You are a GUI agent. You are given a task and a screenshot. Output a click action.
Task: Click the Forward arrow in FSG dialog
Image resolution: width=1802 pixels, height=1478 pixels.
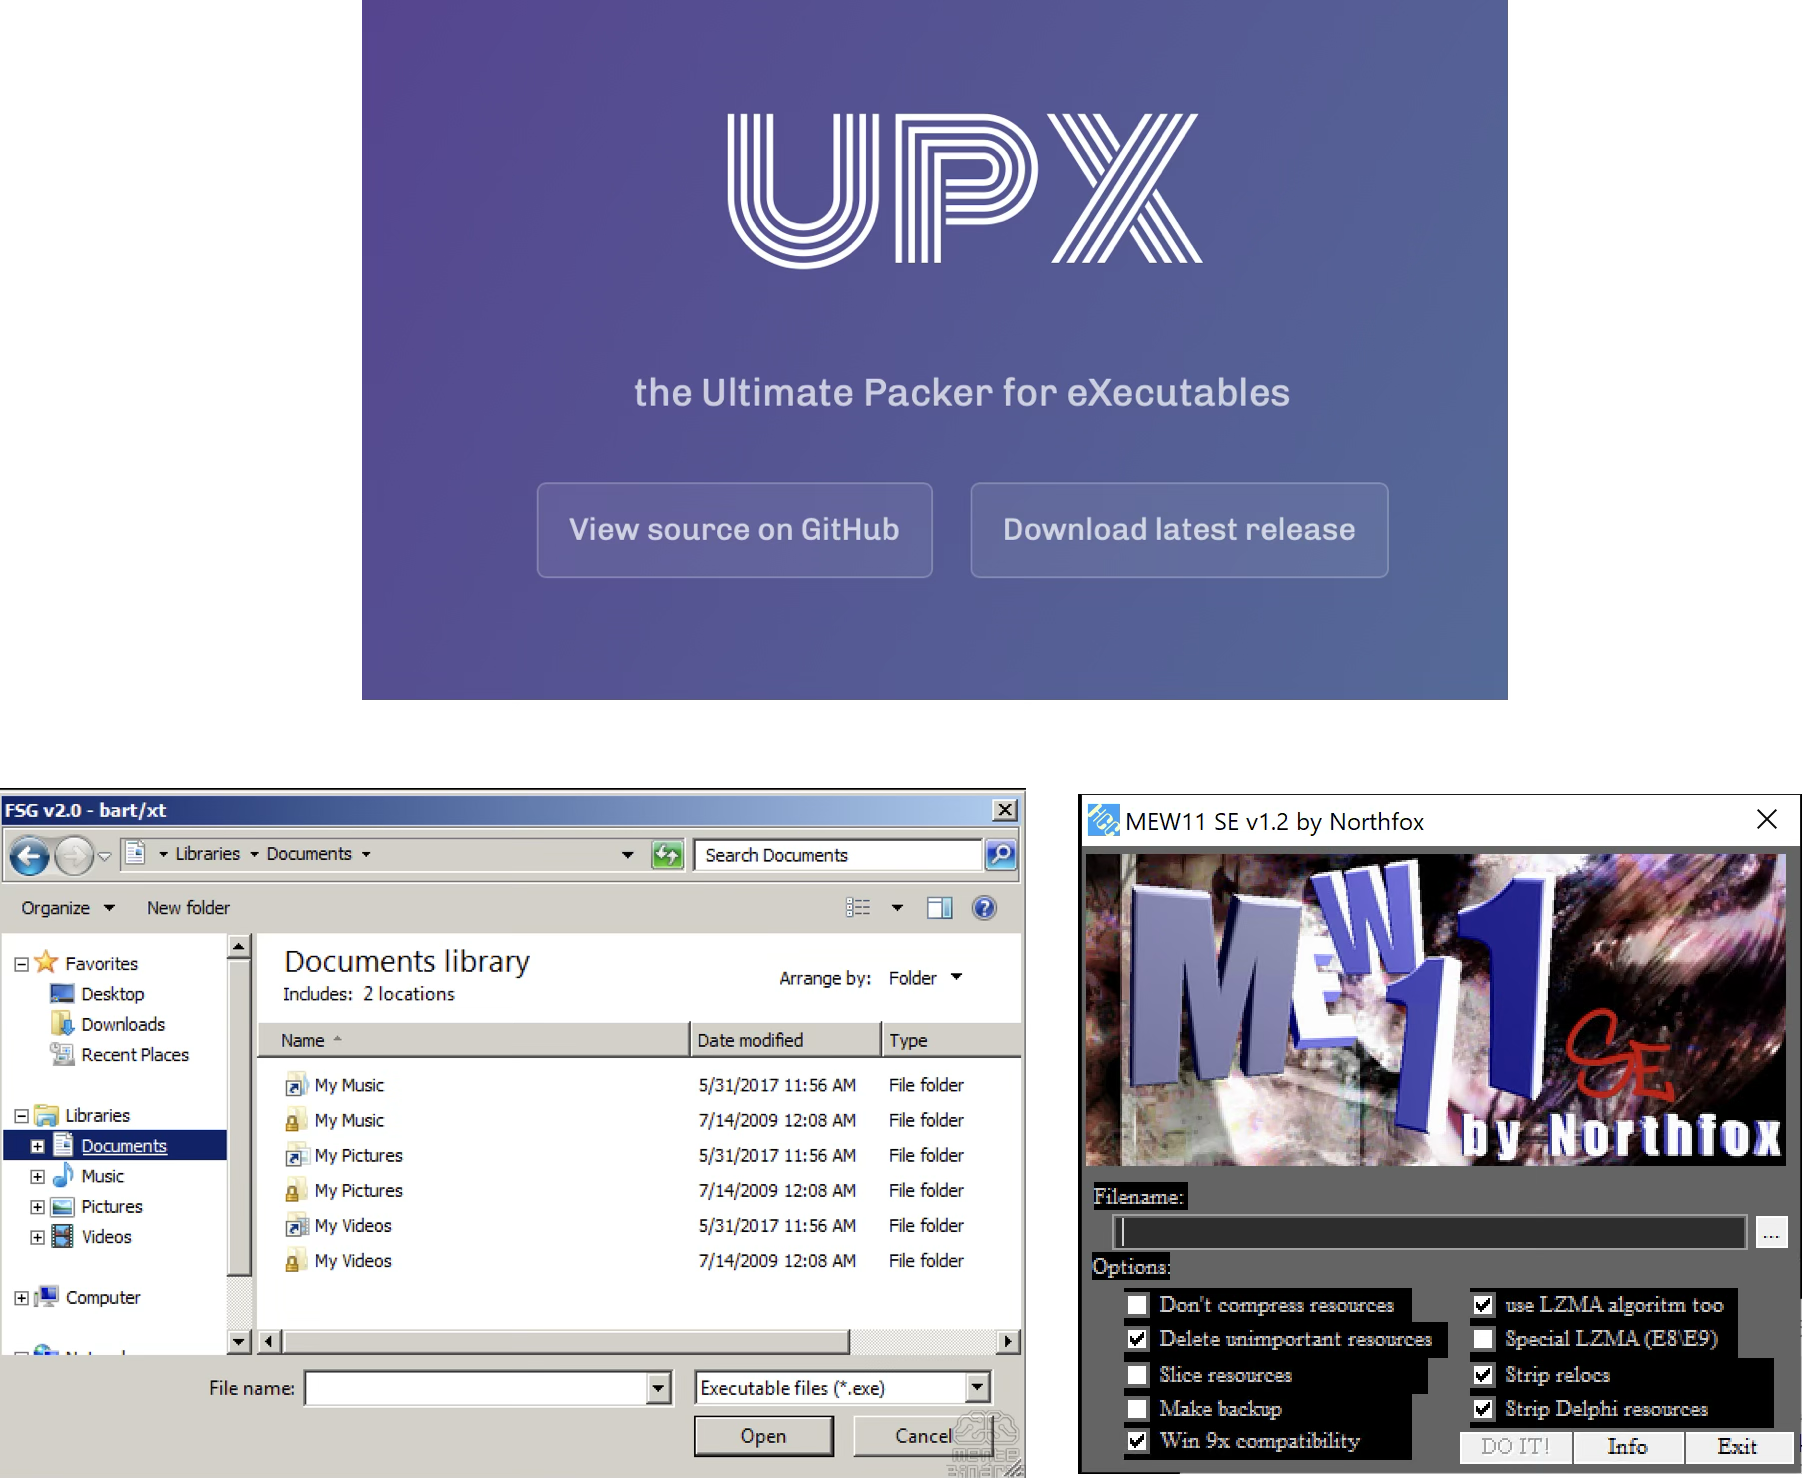click(74, 856)
